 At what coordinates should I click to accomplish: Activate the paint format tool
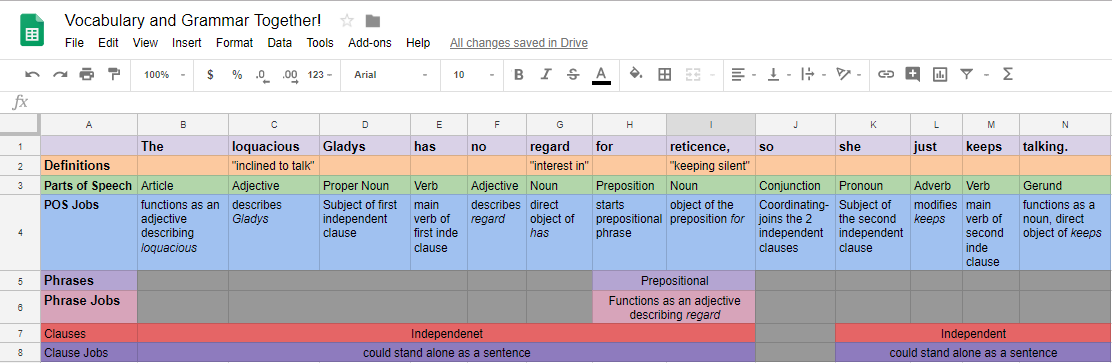tap(113, 74)
